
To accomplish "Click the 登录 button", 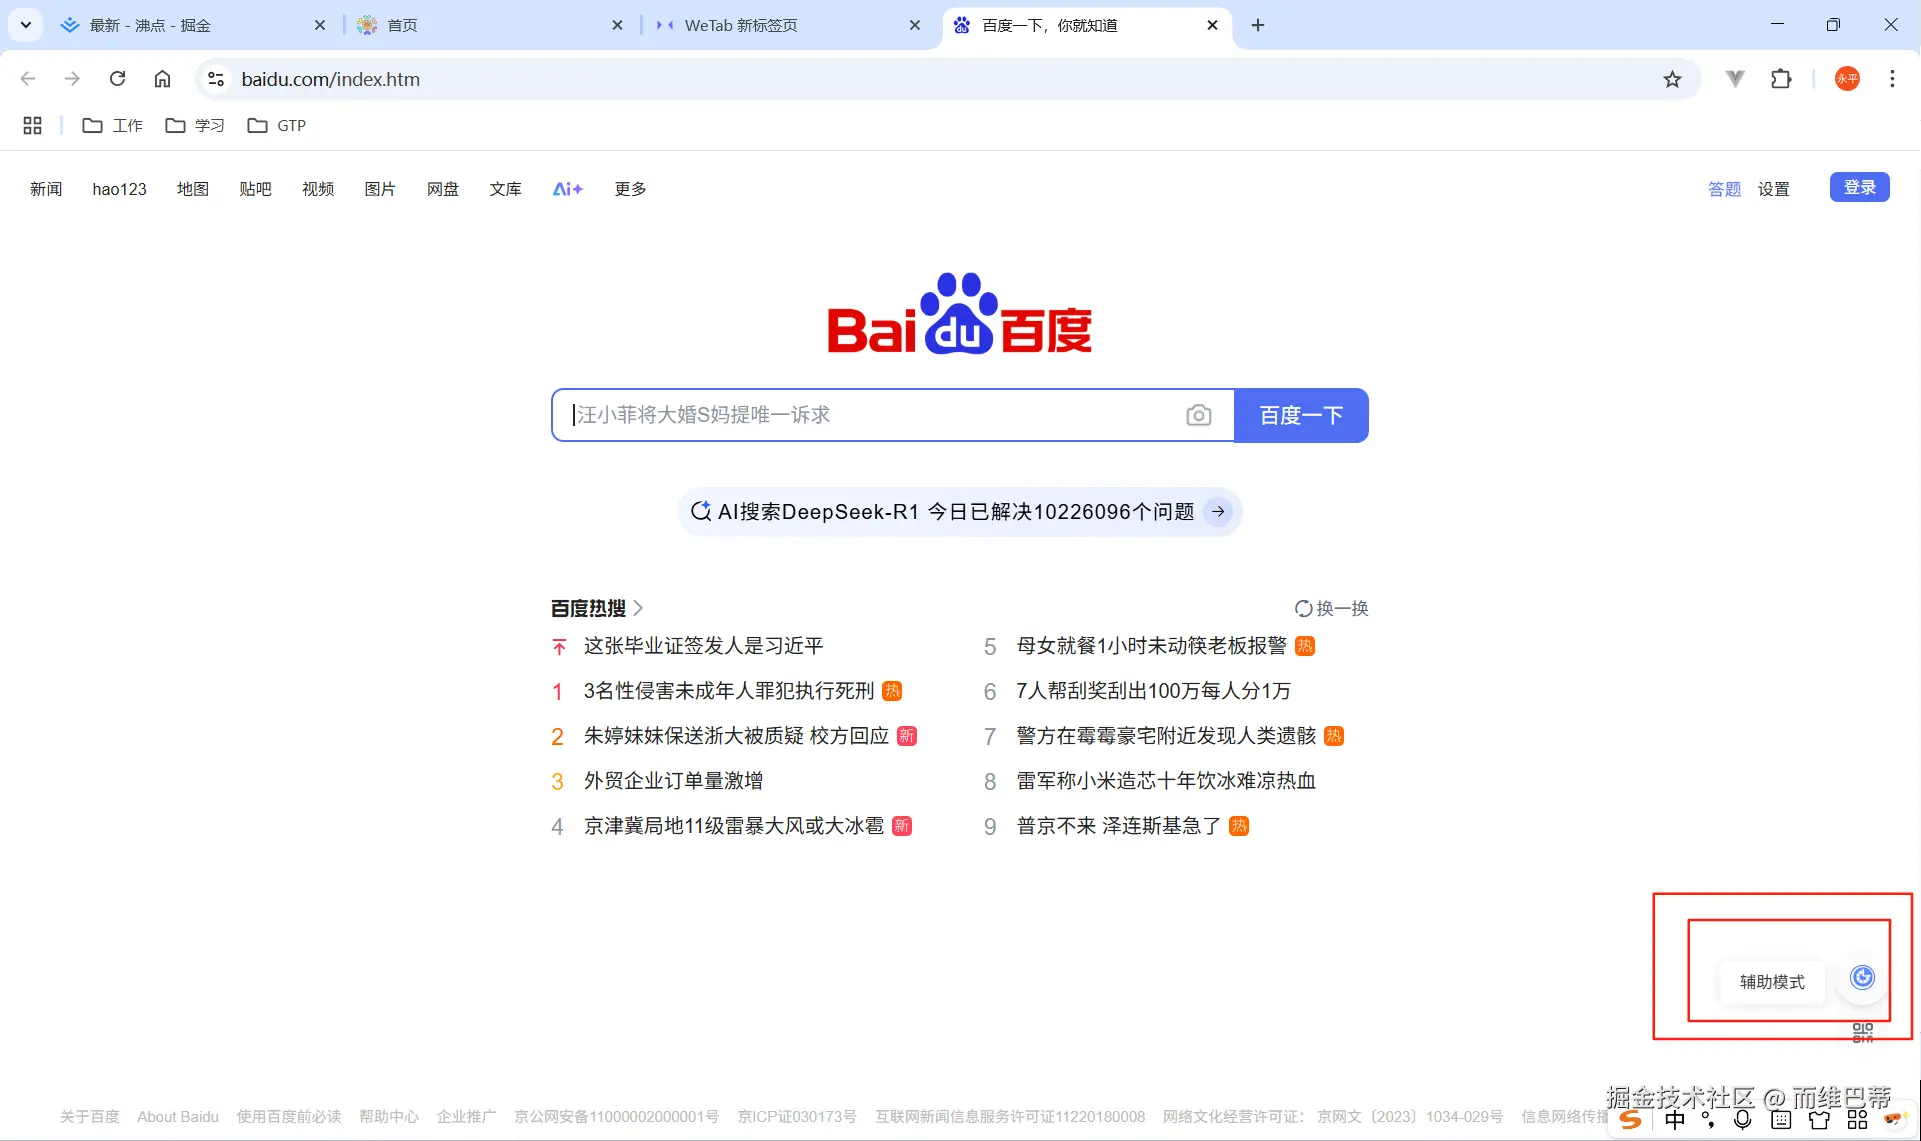I will [1859, 187].
